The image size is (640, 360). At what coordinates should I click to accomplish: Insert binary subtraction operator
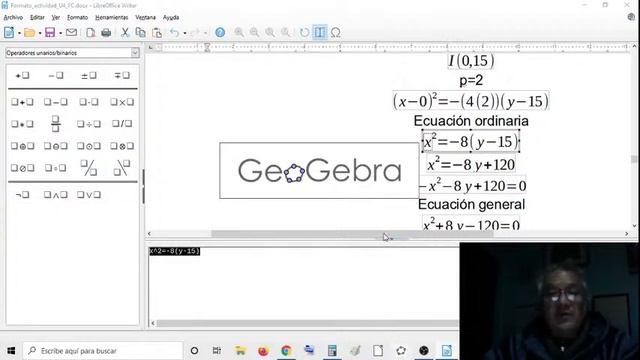pyautogui.click(x=56, y=102)
